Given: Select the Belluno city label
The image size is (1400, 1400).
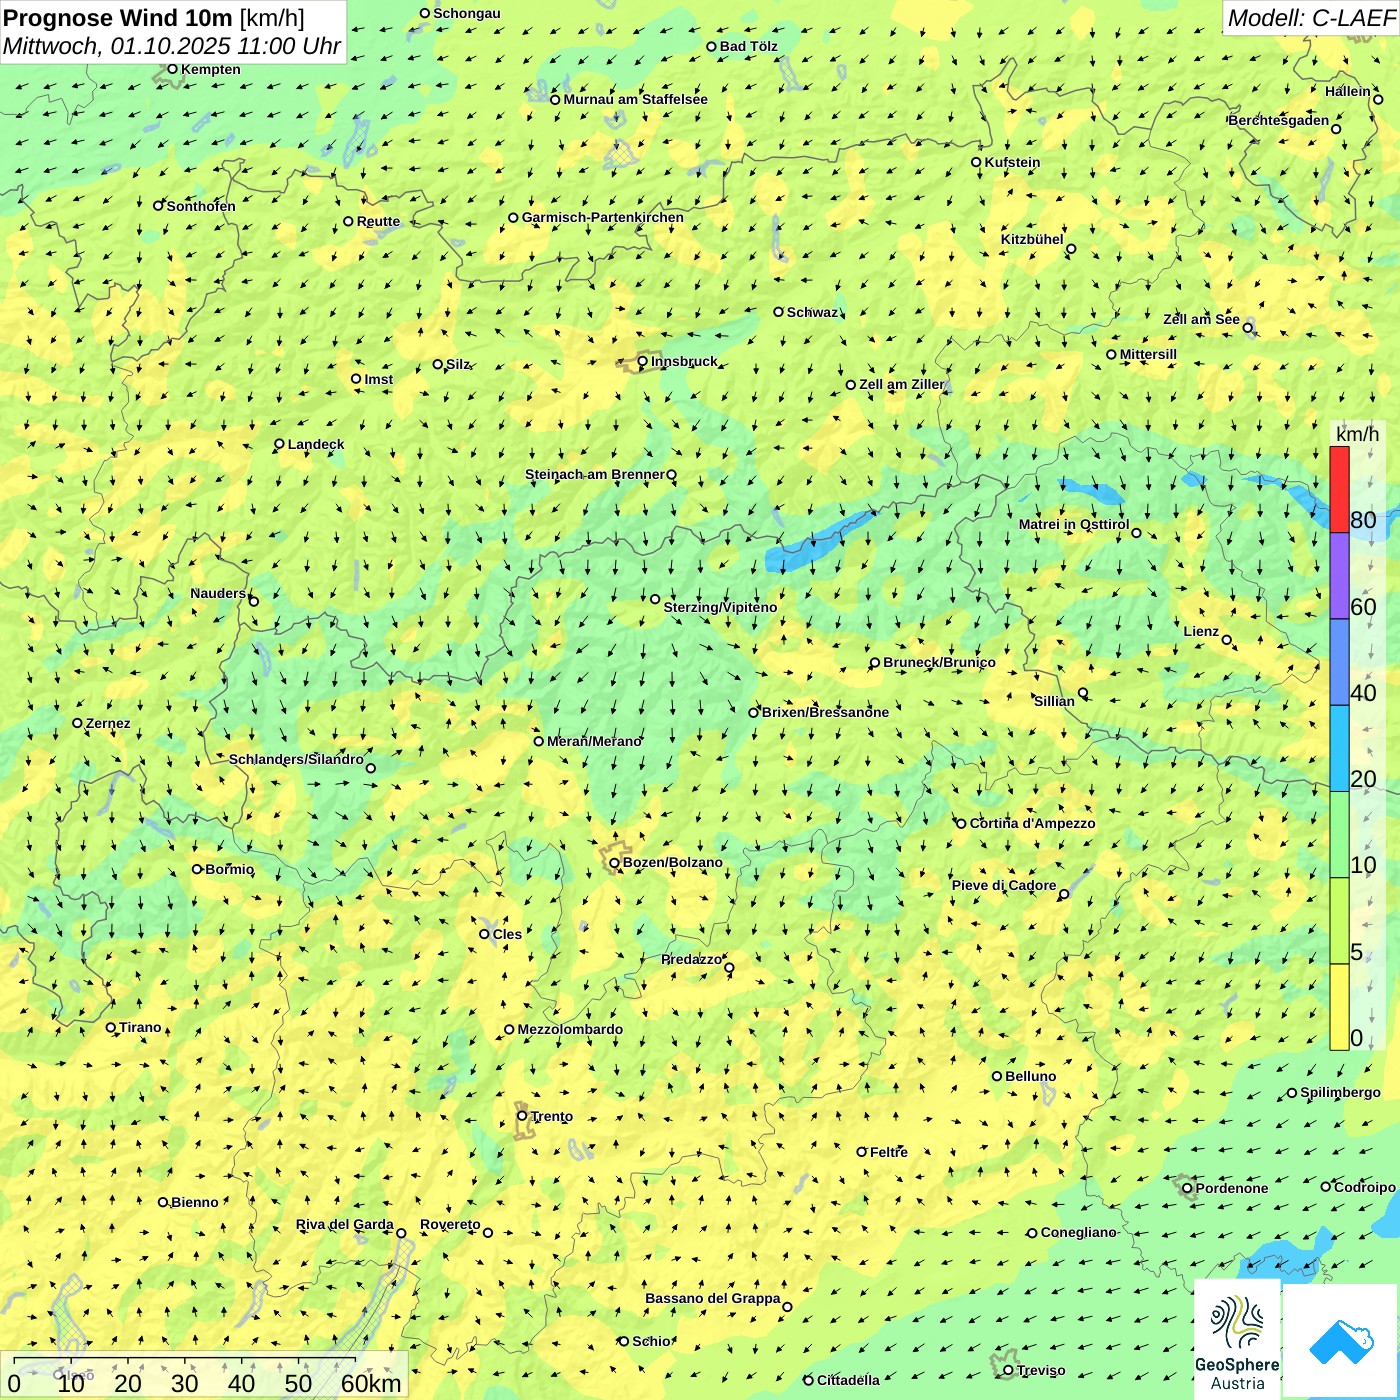Looking at the screenshot, I should pyautogui.click(x=1031, y=1076).
